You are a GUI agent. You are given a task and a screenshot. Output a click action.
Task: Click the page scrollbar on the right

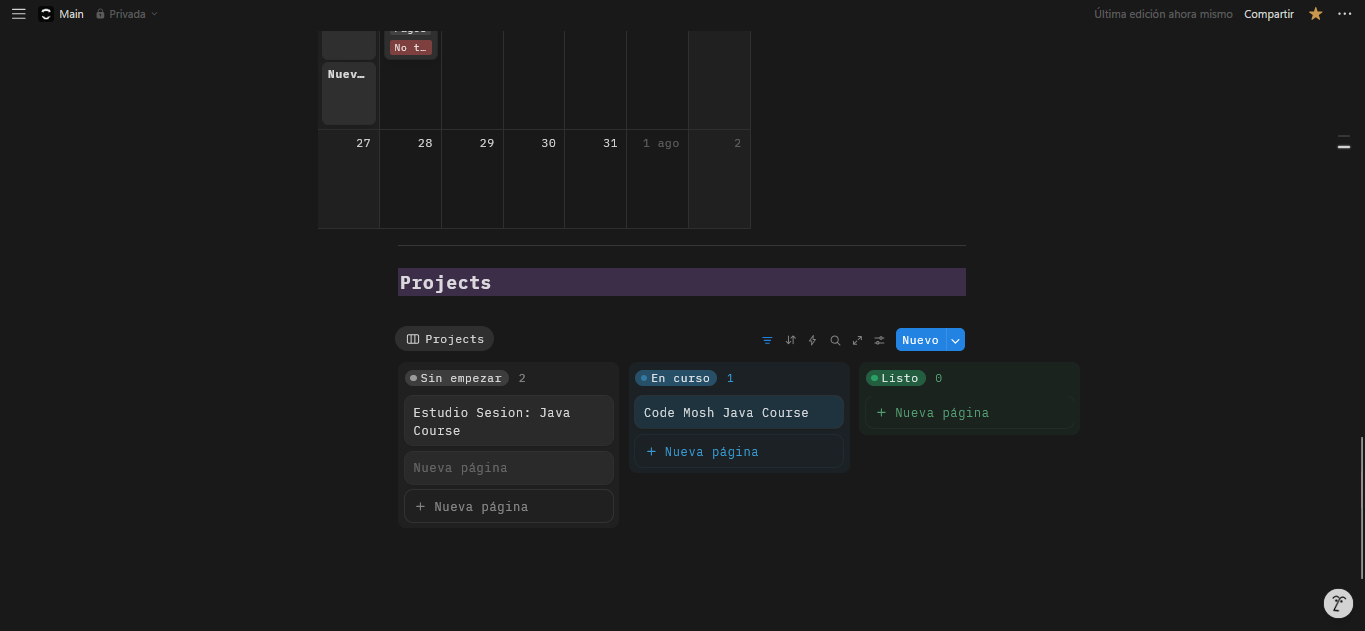click(x=1361, y=507)
